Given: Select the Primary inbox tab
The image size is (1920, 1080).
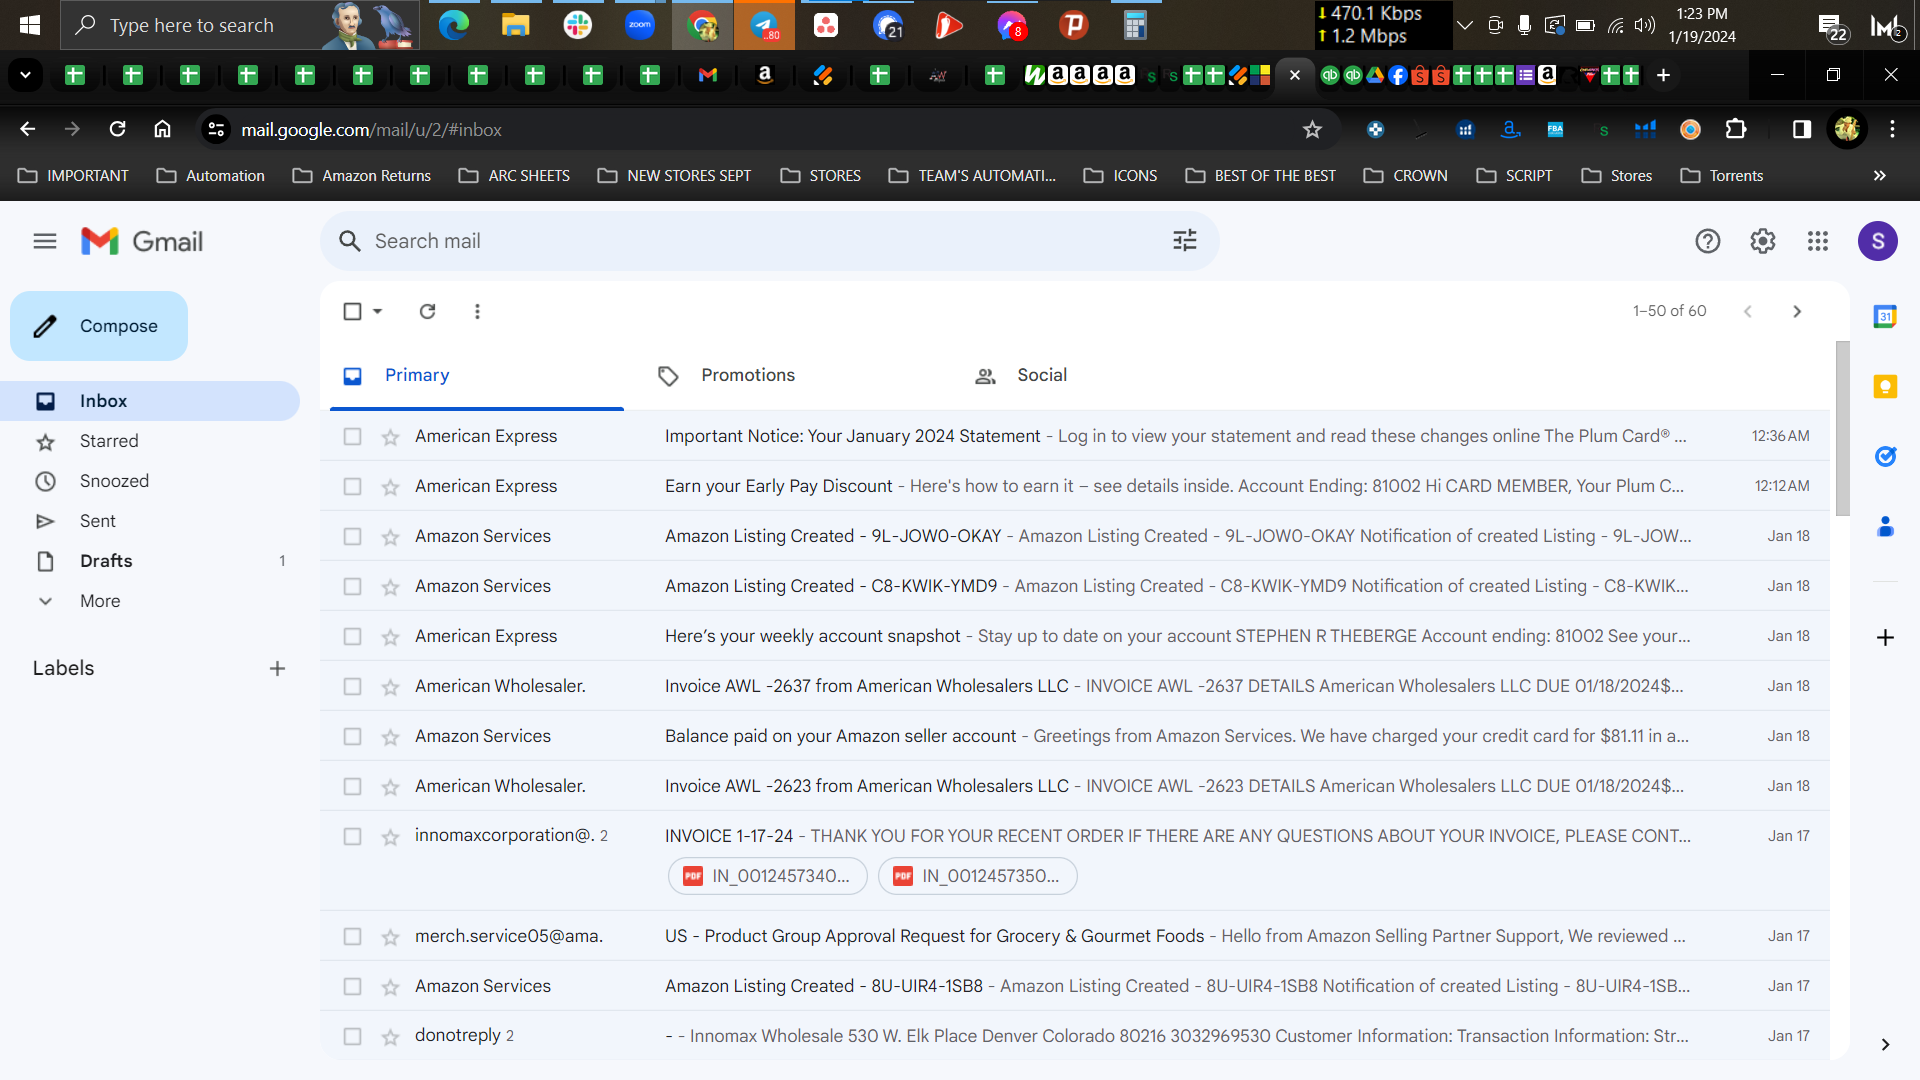Looking at the screenshot, I should coord(417,375).
